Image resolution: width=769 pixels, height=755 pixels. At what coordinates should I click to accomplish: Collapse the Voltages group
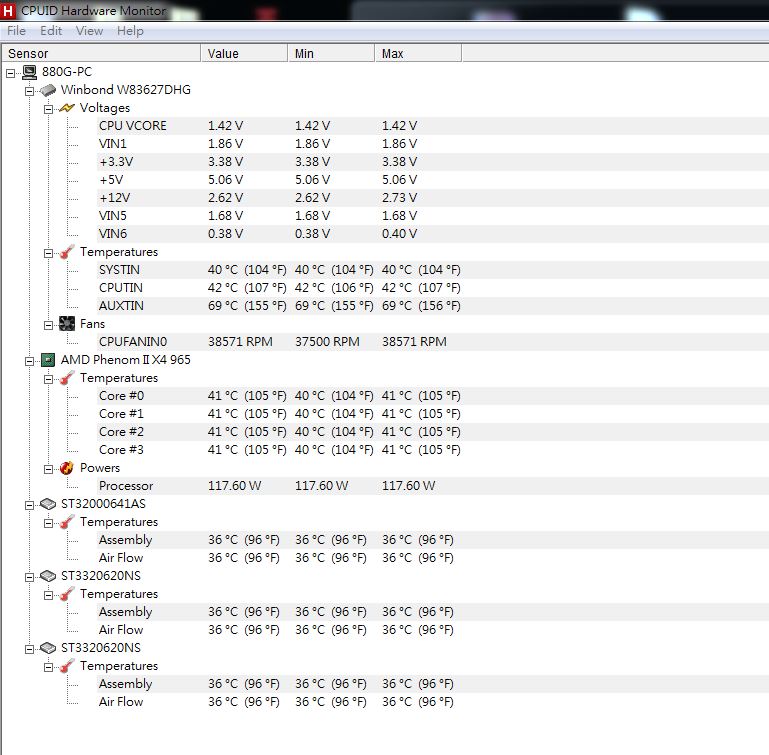point(48,109)
